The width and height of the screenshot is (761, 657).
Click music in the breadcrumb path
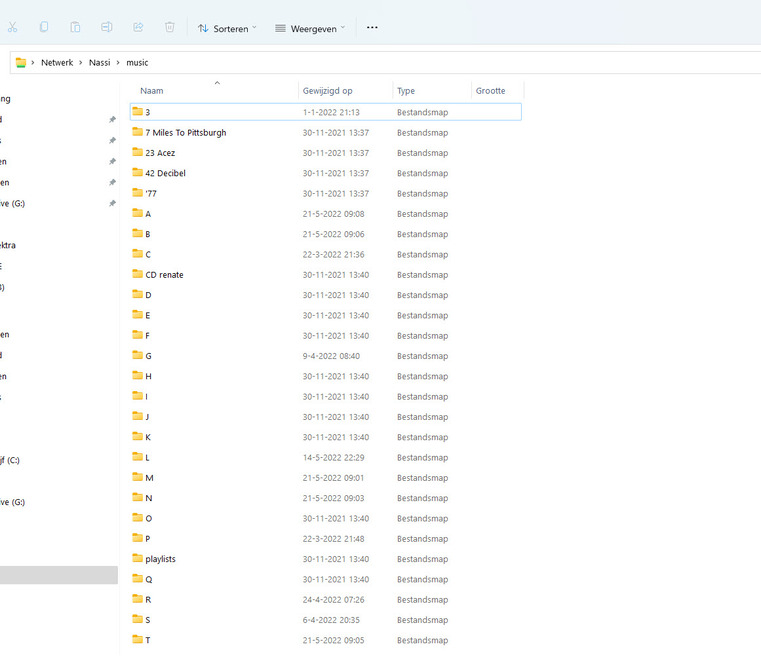coord(137,63)
